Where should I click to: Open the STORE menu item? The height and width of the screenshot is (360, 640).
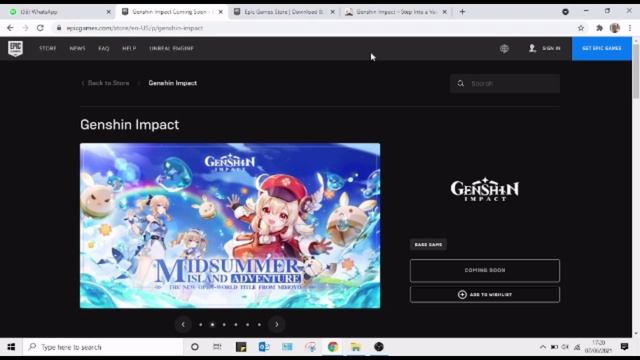[x=48, y=48]
